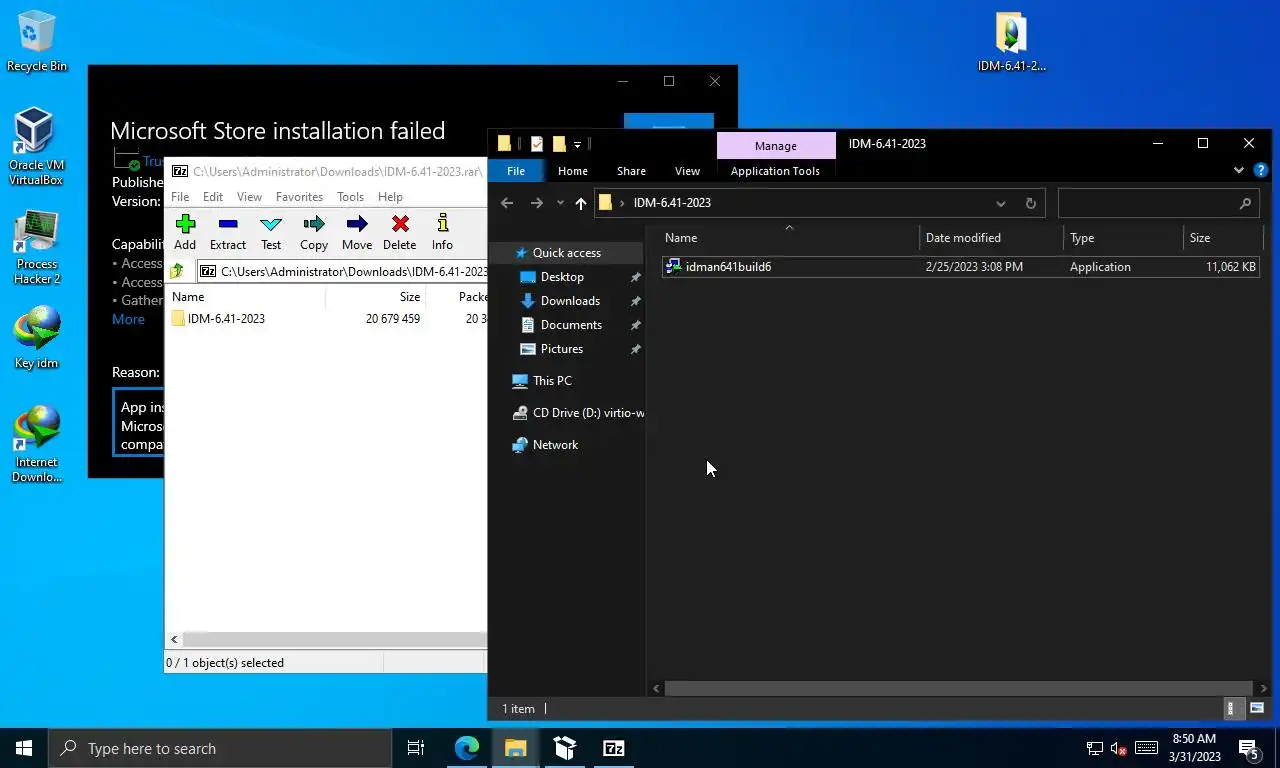This screenshot has width=1280, height=768.
Task: Select Process Hacker 2 desktop icon
Action: click(37, 247)
